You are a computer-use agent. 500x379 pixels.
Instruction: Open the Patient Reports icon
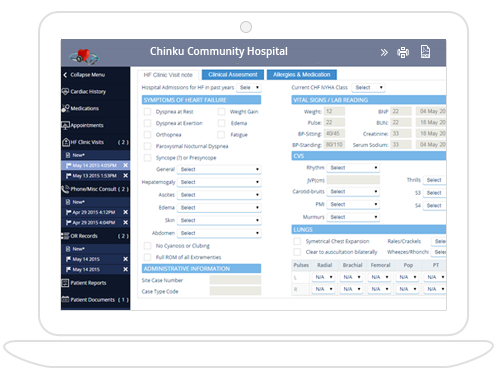coord(65,283)
